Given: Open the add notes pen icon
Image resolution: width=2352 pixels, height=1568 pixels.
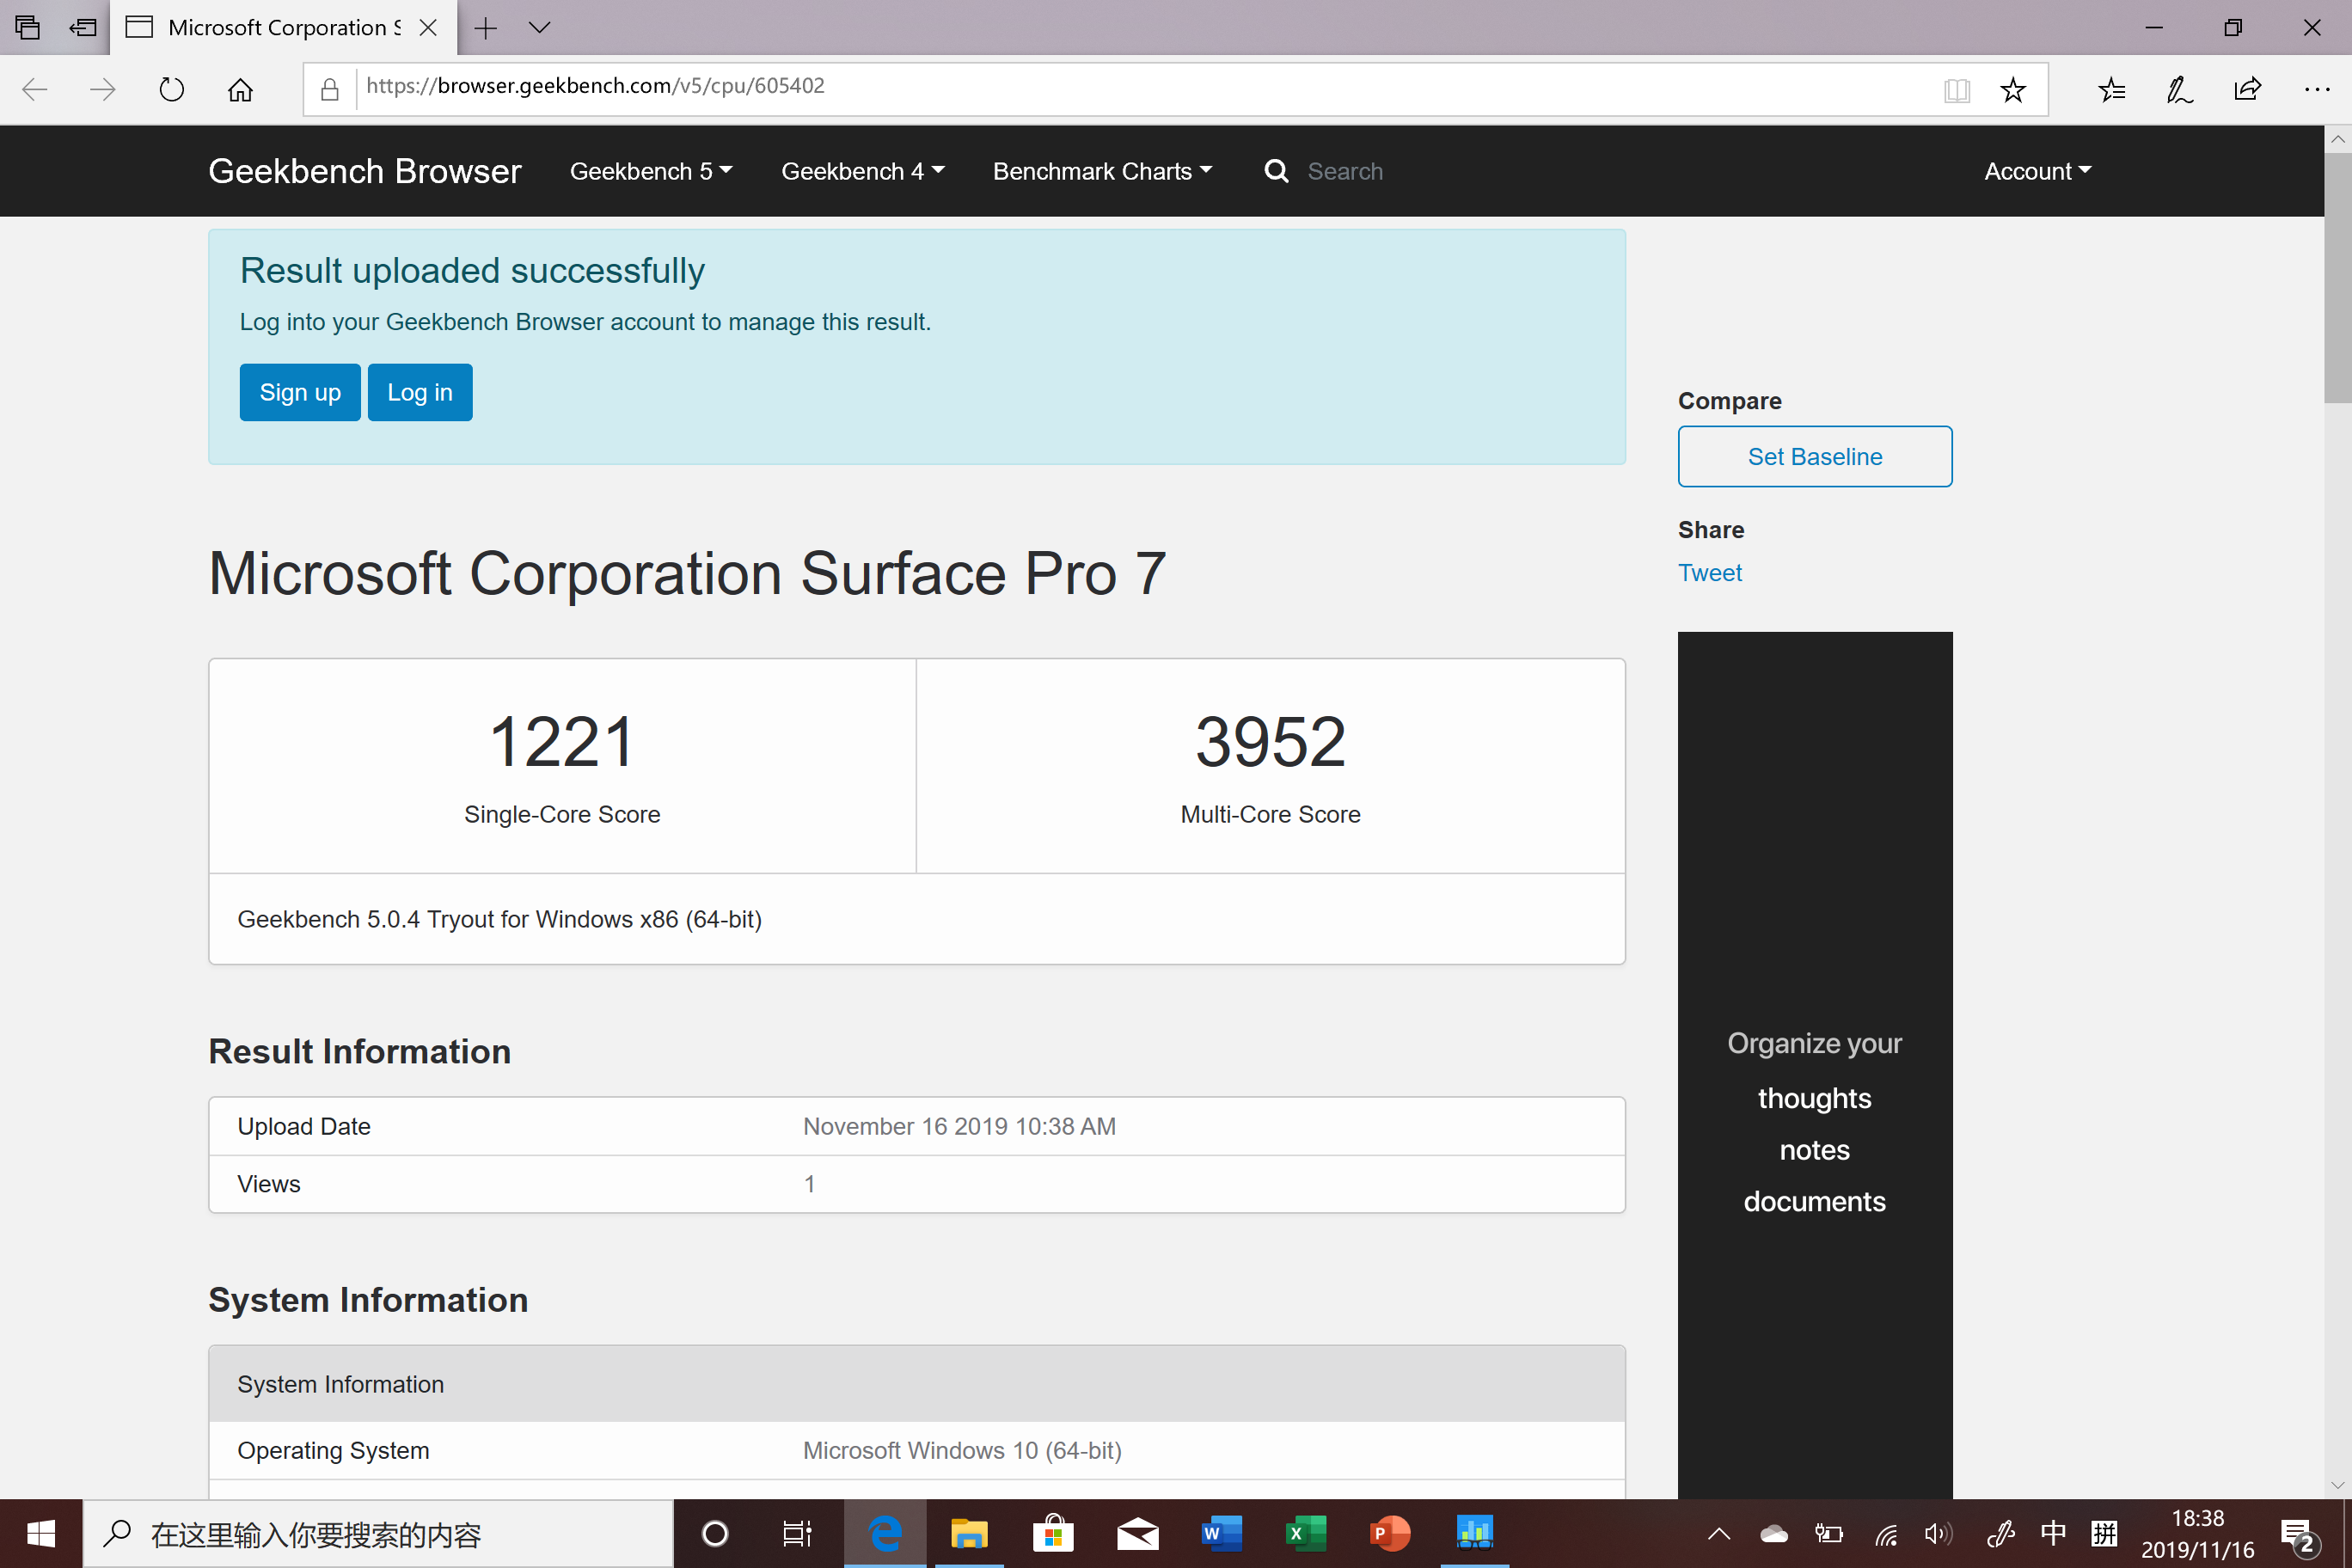Looking at the screenshot, I should [2179, 90].
